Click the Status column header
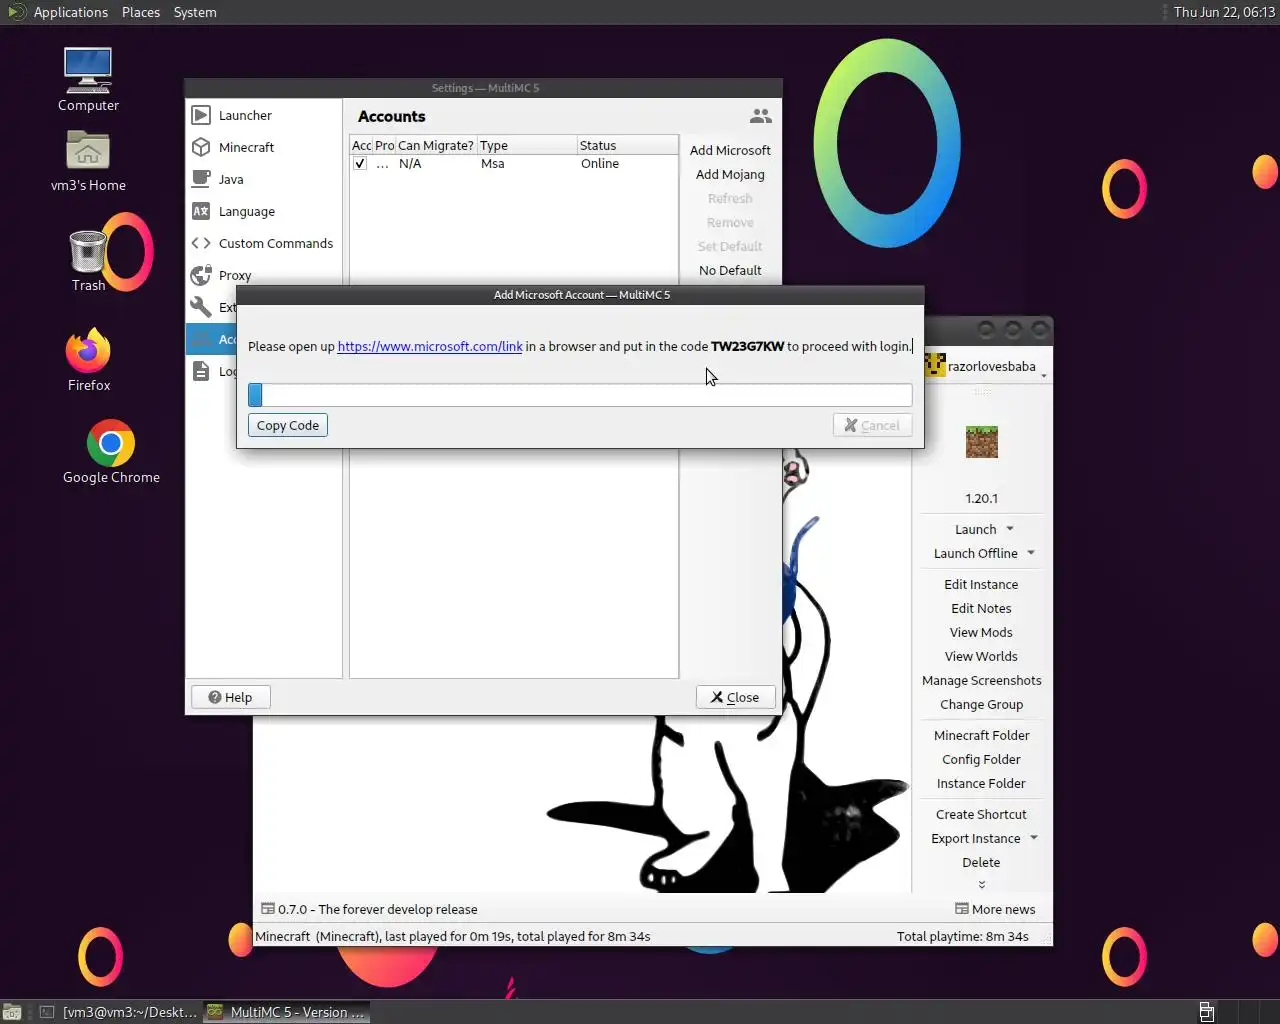Viewport: 1280px width, 1024px height. tap(627, 145)
